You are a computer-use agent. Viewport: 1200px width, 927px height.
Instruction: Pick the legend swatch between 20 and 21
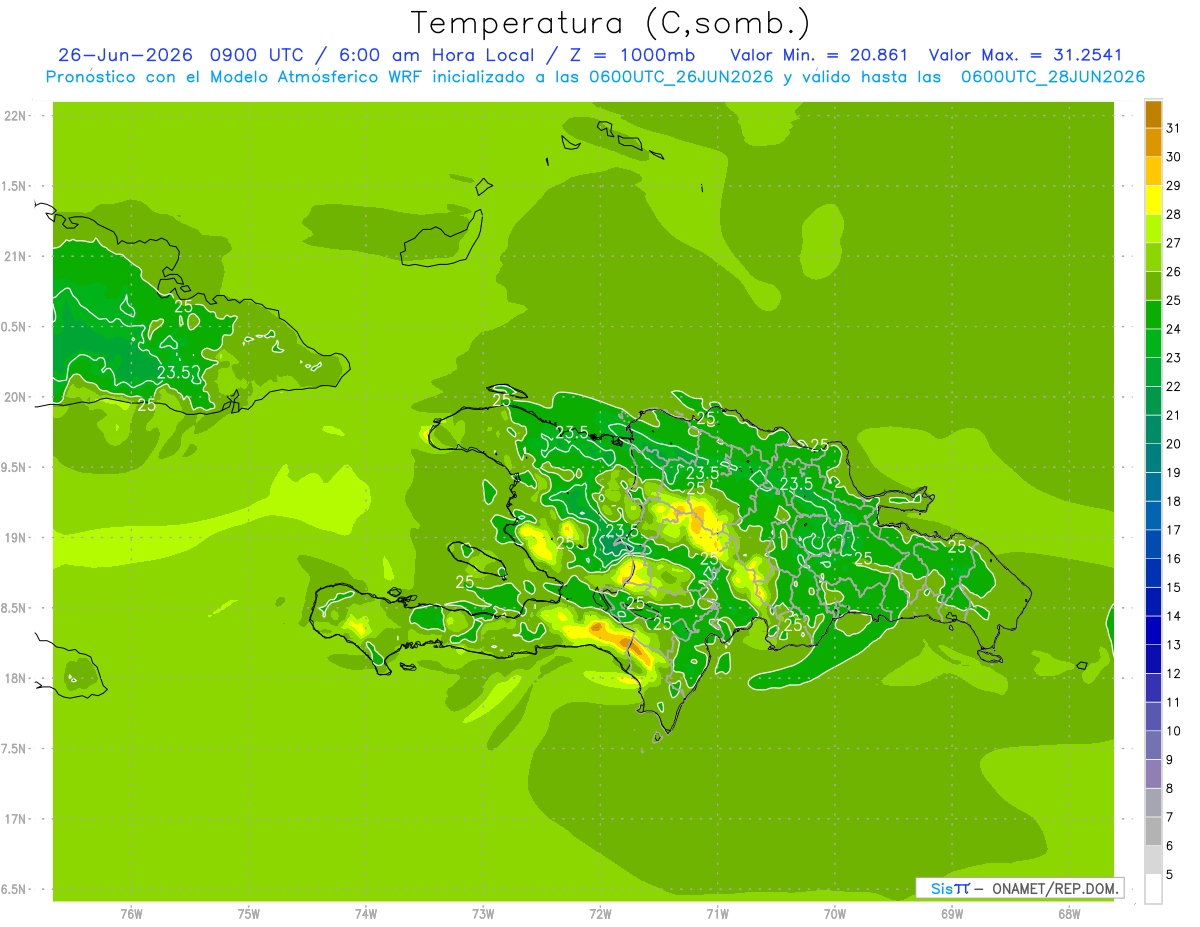(x=1153, y=429)
